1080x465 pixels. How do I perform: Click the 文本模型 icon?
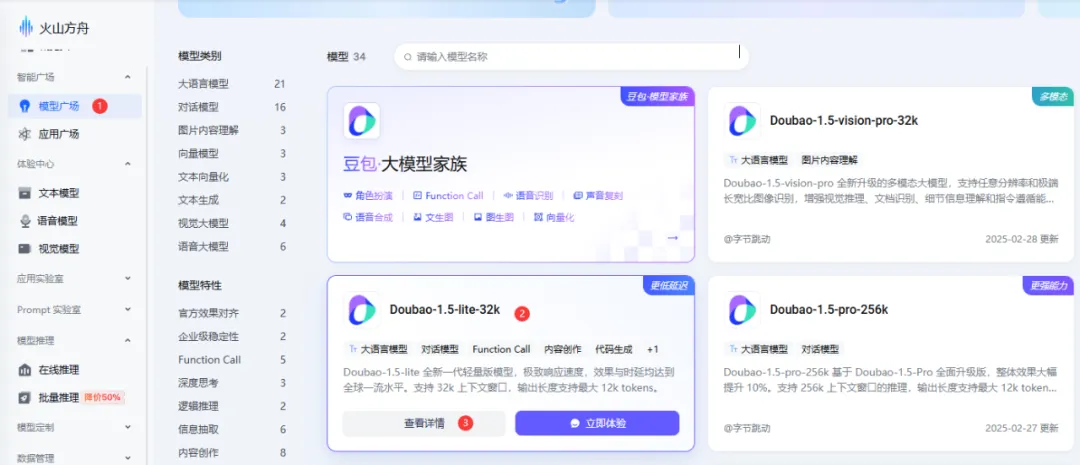25,193
